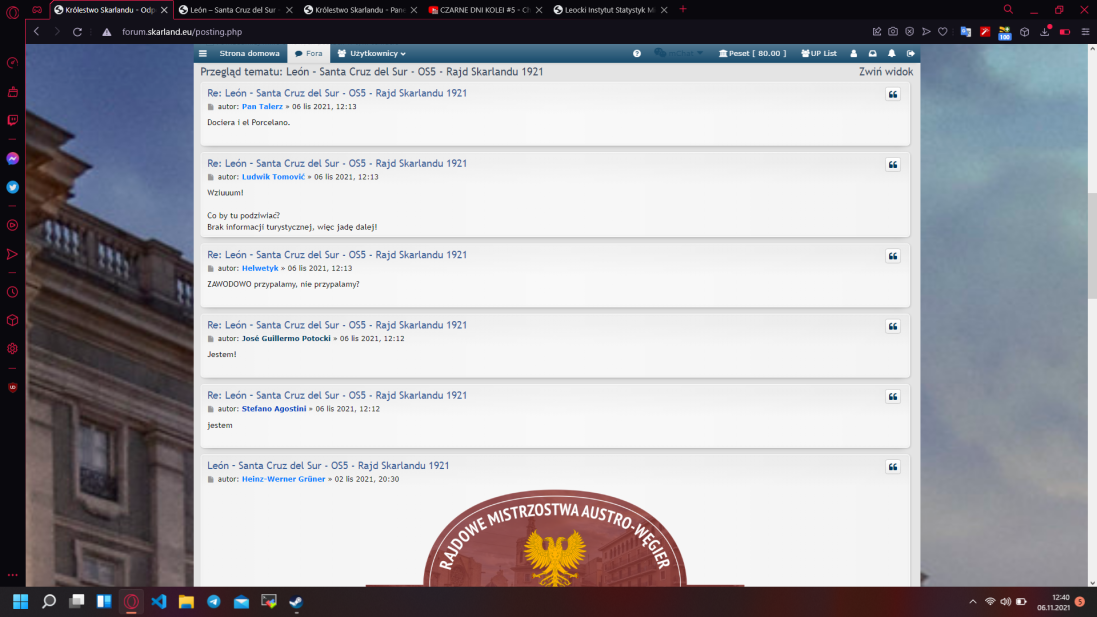Open the Google Translate extension

pyautogui.click(x=965, y=31)
